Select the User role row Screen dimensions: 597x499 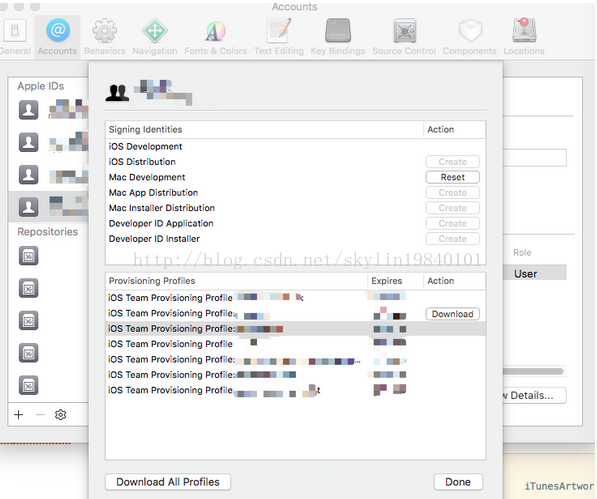pos(535,273)
